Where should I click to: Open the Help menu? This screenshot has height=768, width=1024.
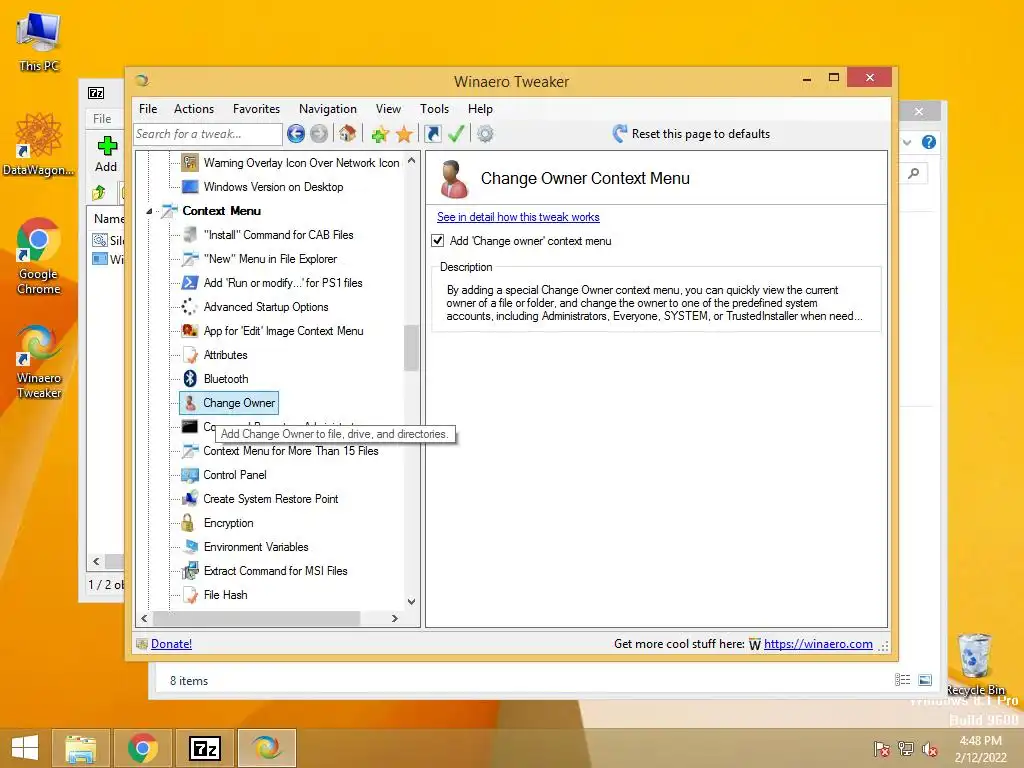click(x=481, y=109)
